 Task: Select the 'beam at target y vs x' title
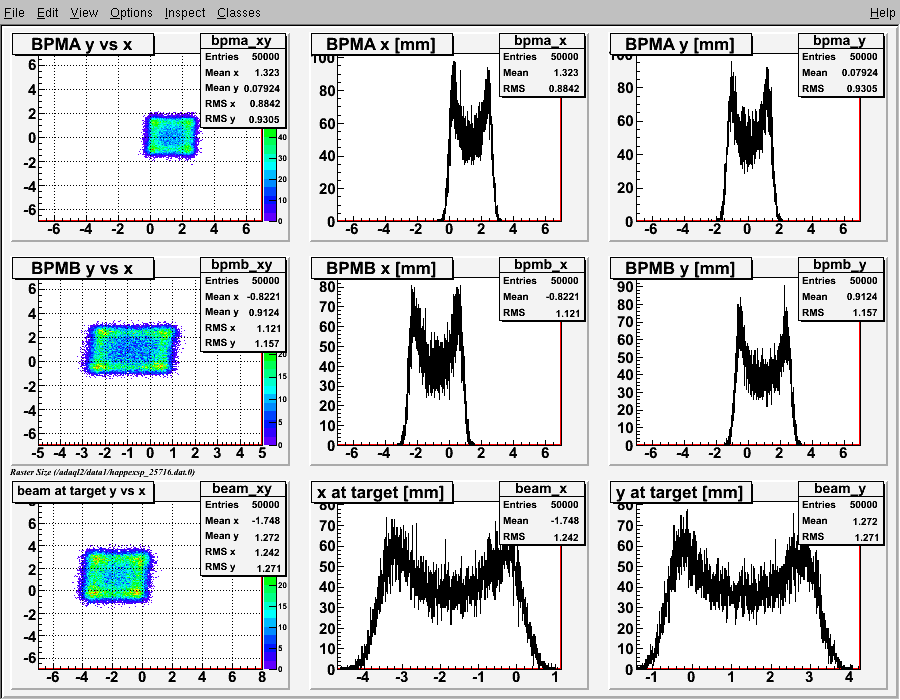[x=83, y=491]
